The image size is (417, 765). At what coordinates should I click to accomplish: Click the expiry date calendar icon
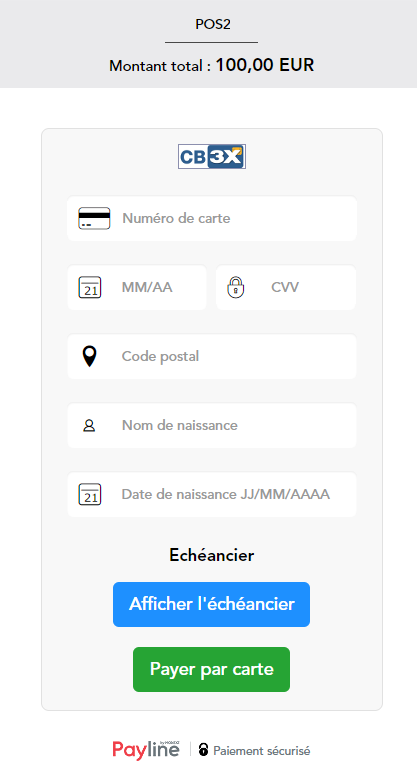click(90, 287)
